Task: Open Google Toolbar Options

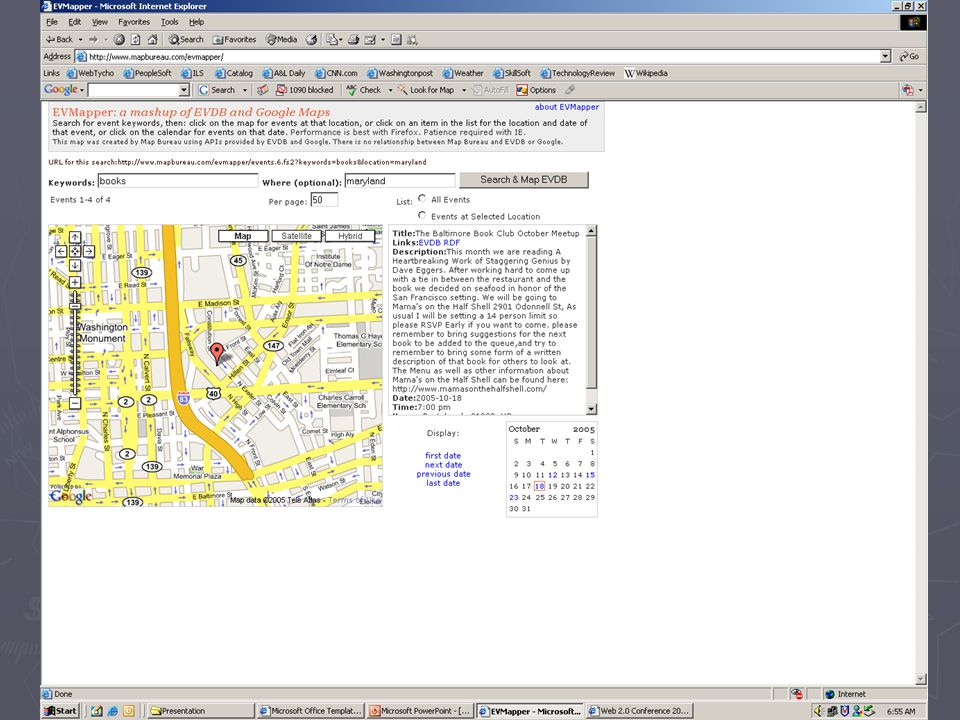Action: (536, 90)
